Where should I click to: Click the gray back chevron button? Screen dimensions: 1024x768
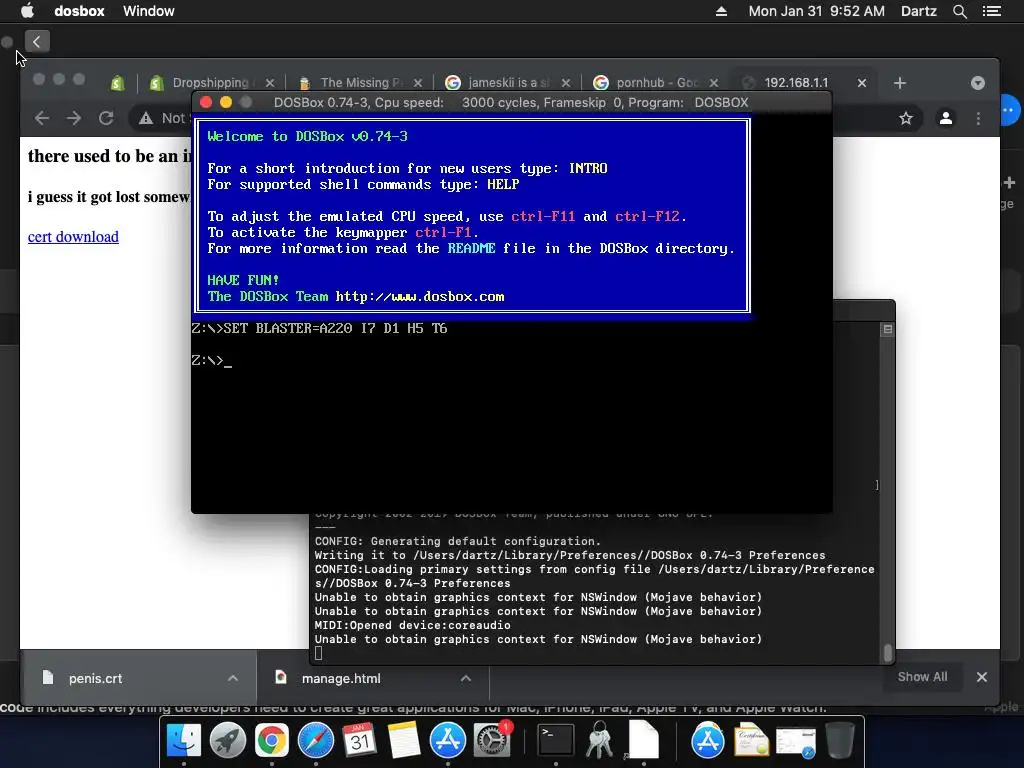click(37, 42)
